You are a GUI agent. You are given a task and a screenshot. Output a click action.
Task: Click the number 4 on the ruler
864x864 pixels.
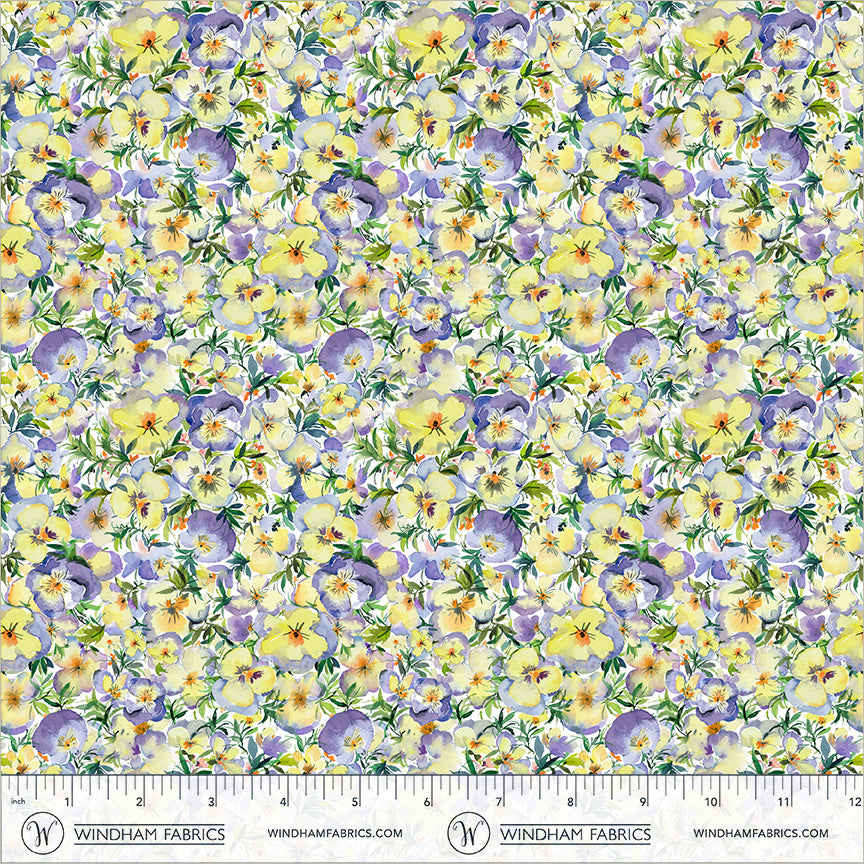(283, 802)
